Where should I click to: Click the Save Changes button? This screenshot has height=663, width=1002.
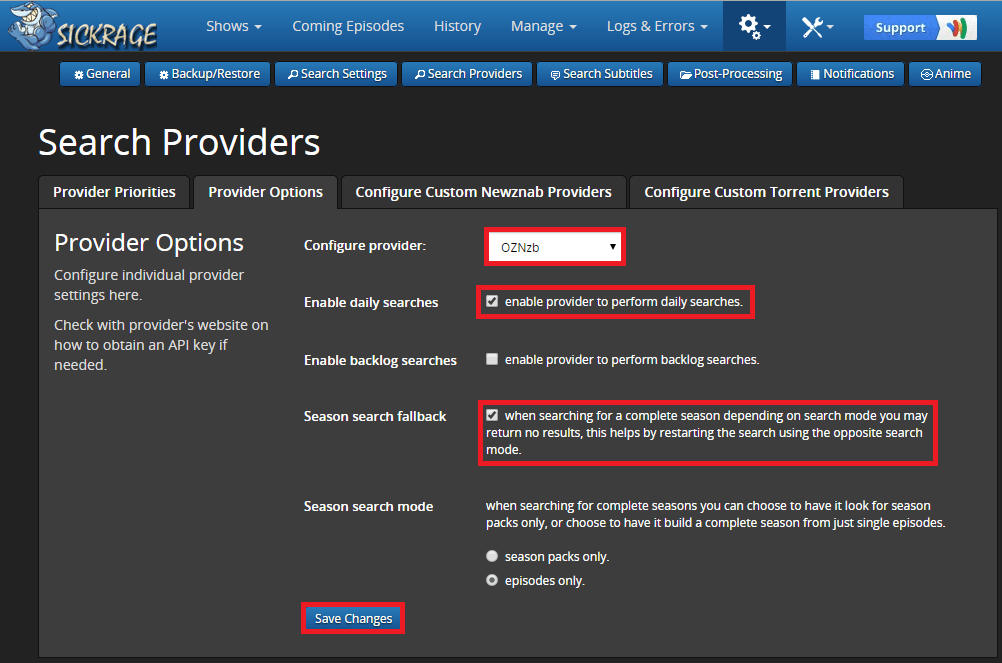tap(353, 619)
